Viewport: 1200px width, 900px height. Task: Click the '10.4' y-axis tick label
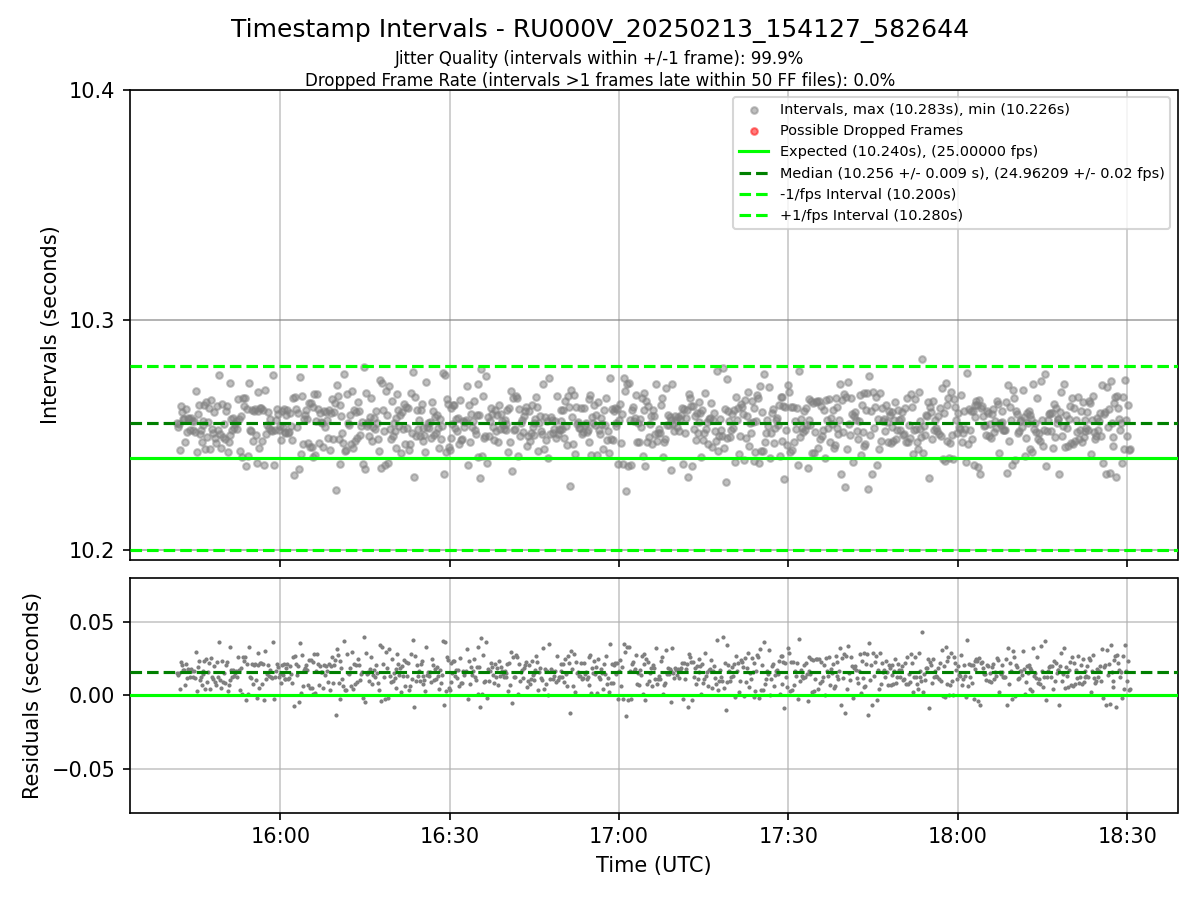[93, 91]
